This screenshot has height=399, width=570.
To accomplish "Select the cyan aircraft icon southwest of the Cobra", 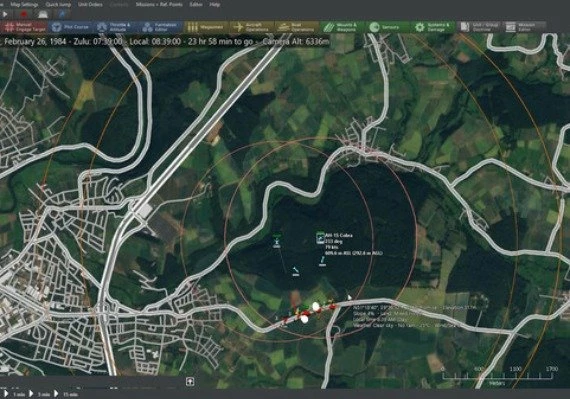I will coord(296,271).
